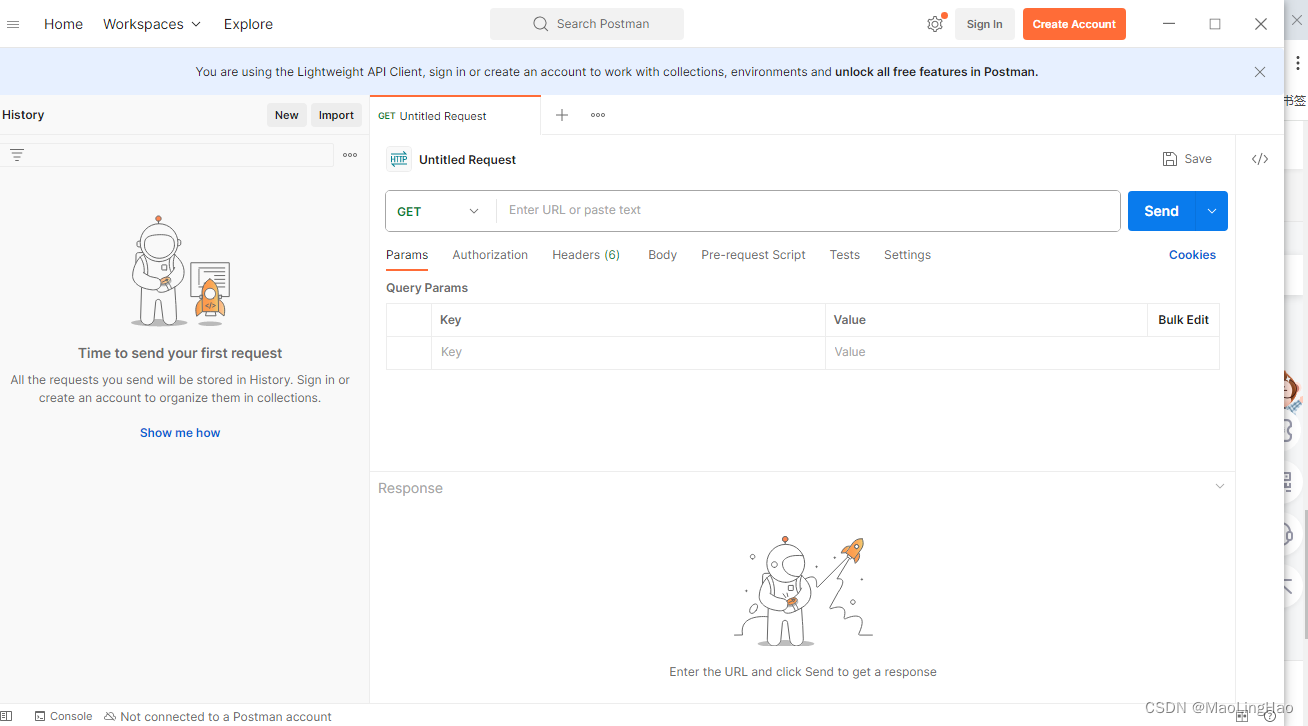Switch to the Authorization tab

(490, 255)
